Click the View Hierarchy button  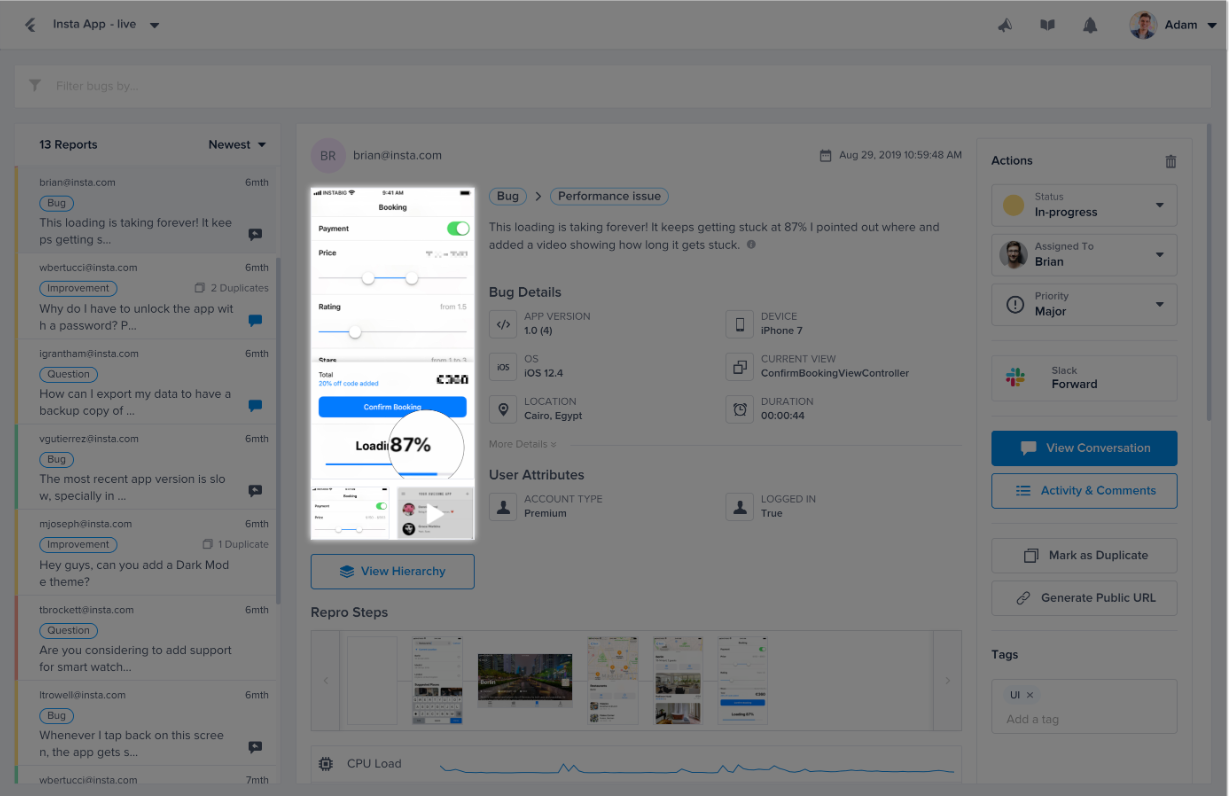392,571
